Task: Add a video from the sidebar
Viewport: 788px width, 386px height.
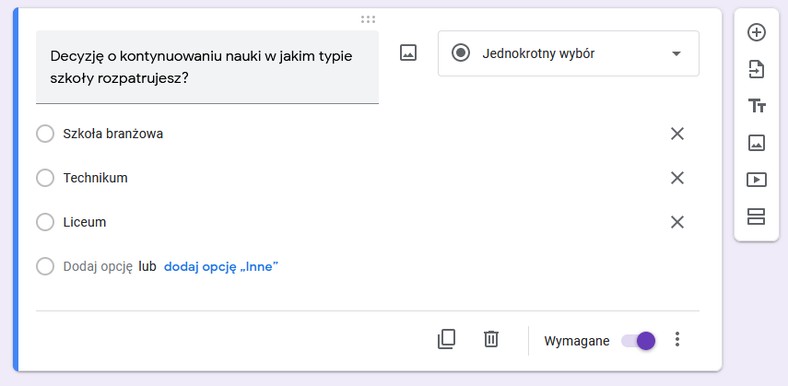Action: click(x=756, y=179)
